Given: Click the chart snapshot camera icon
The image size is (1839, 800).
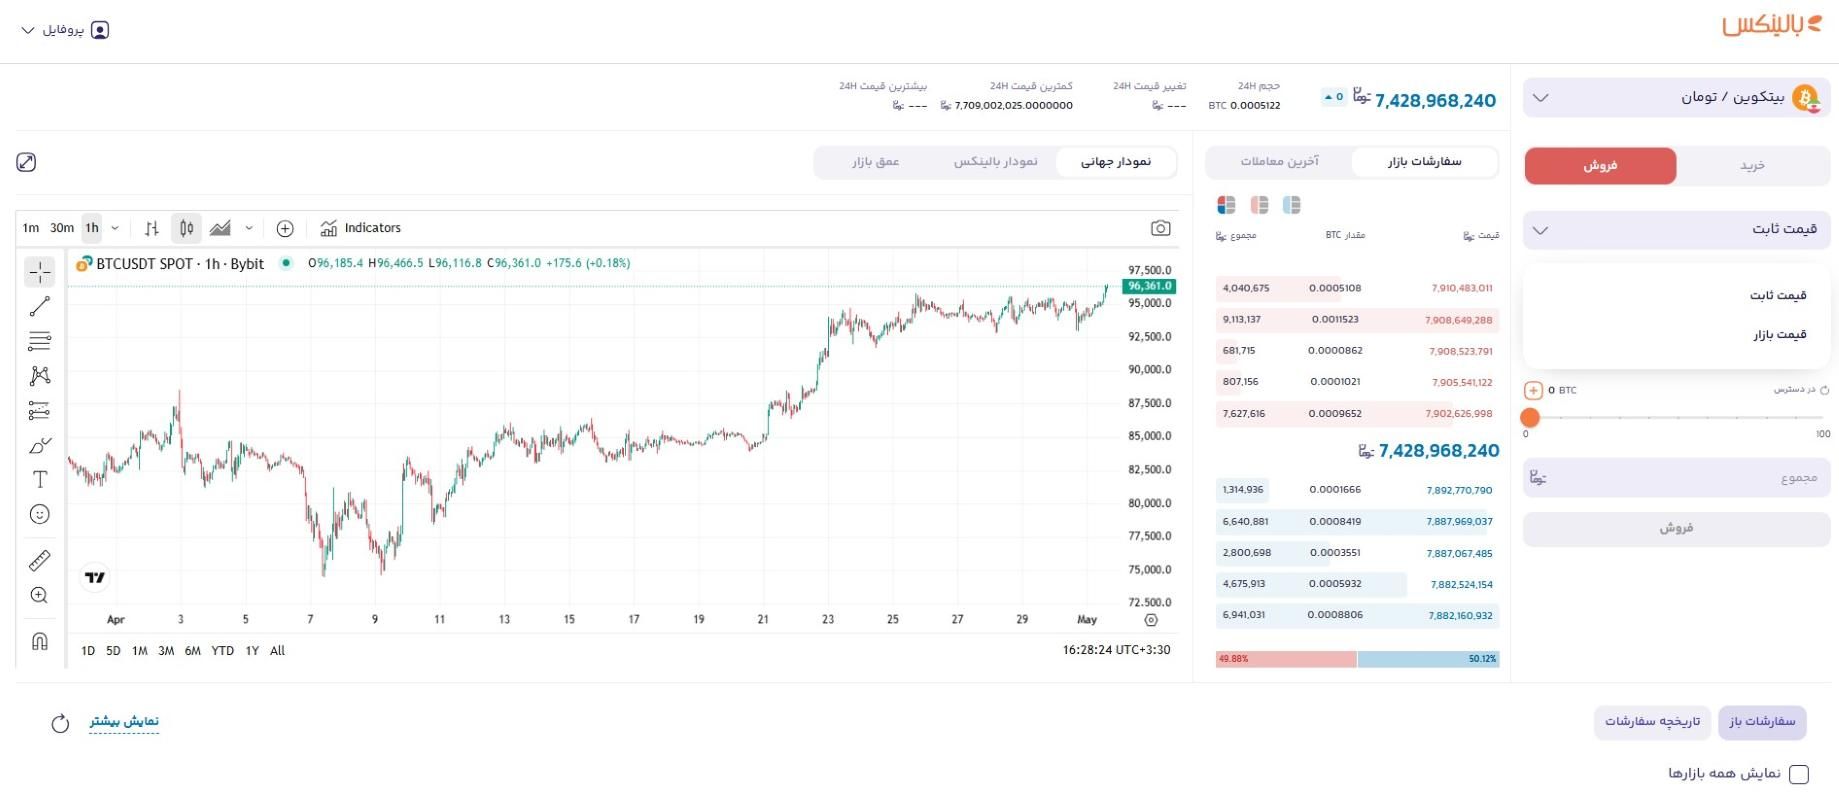Looking at the screenshot, I should (x=1160, y=228).
